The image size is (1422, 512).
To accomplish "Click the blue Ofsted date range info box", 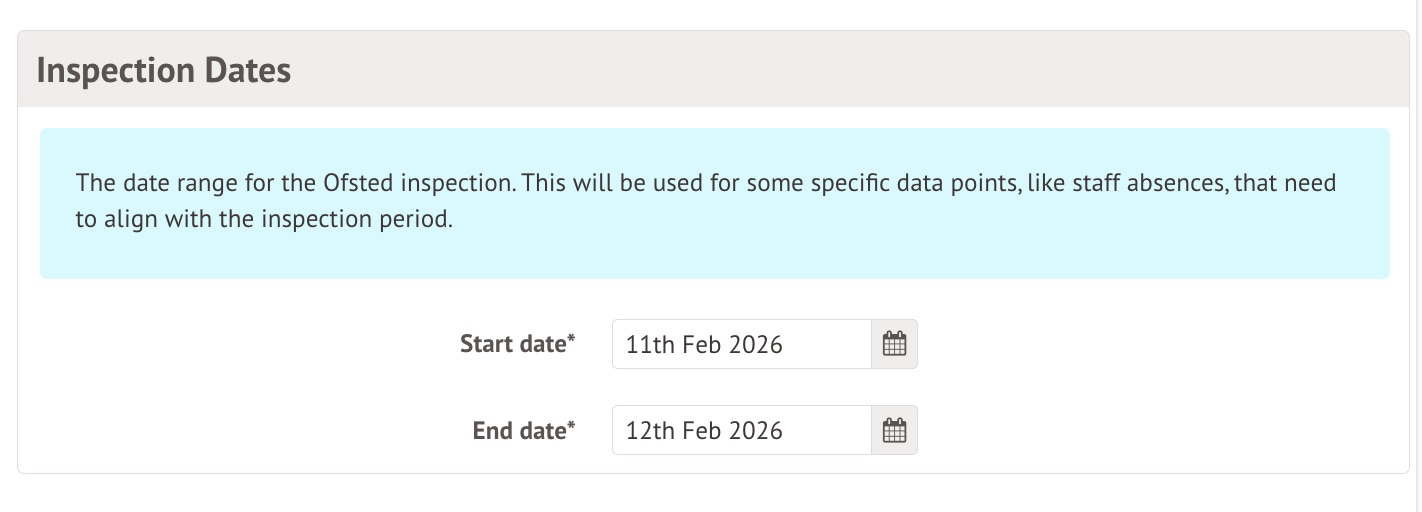I will click(x=714, y=250).
